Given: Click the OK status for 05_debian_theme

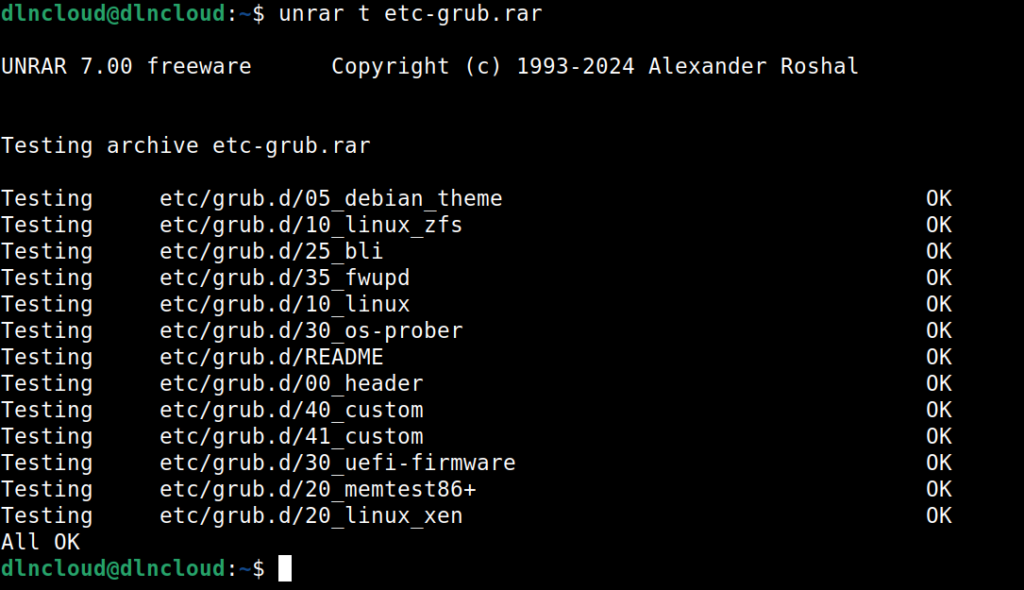Looking at the screenshot, I should point(938,198).
